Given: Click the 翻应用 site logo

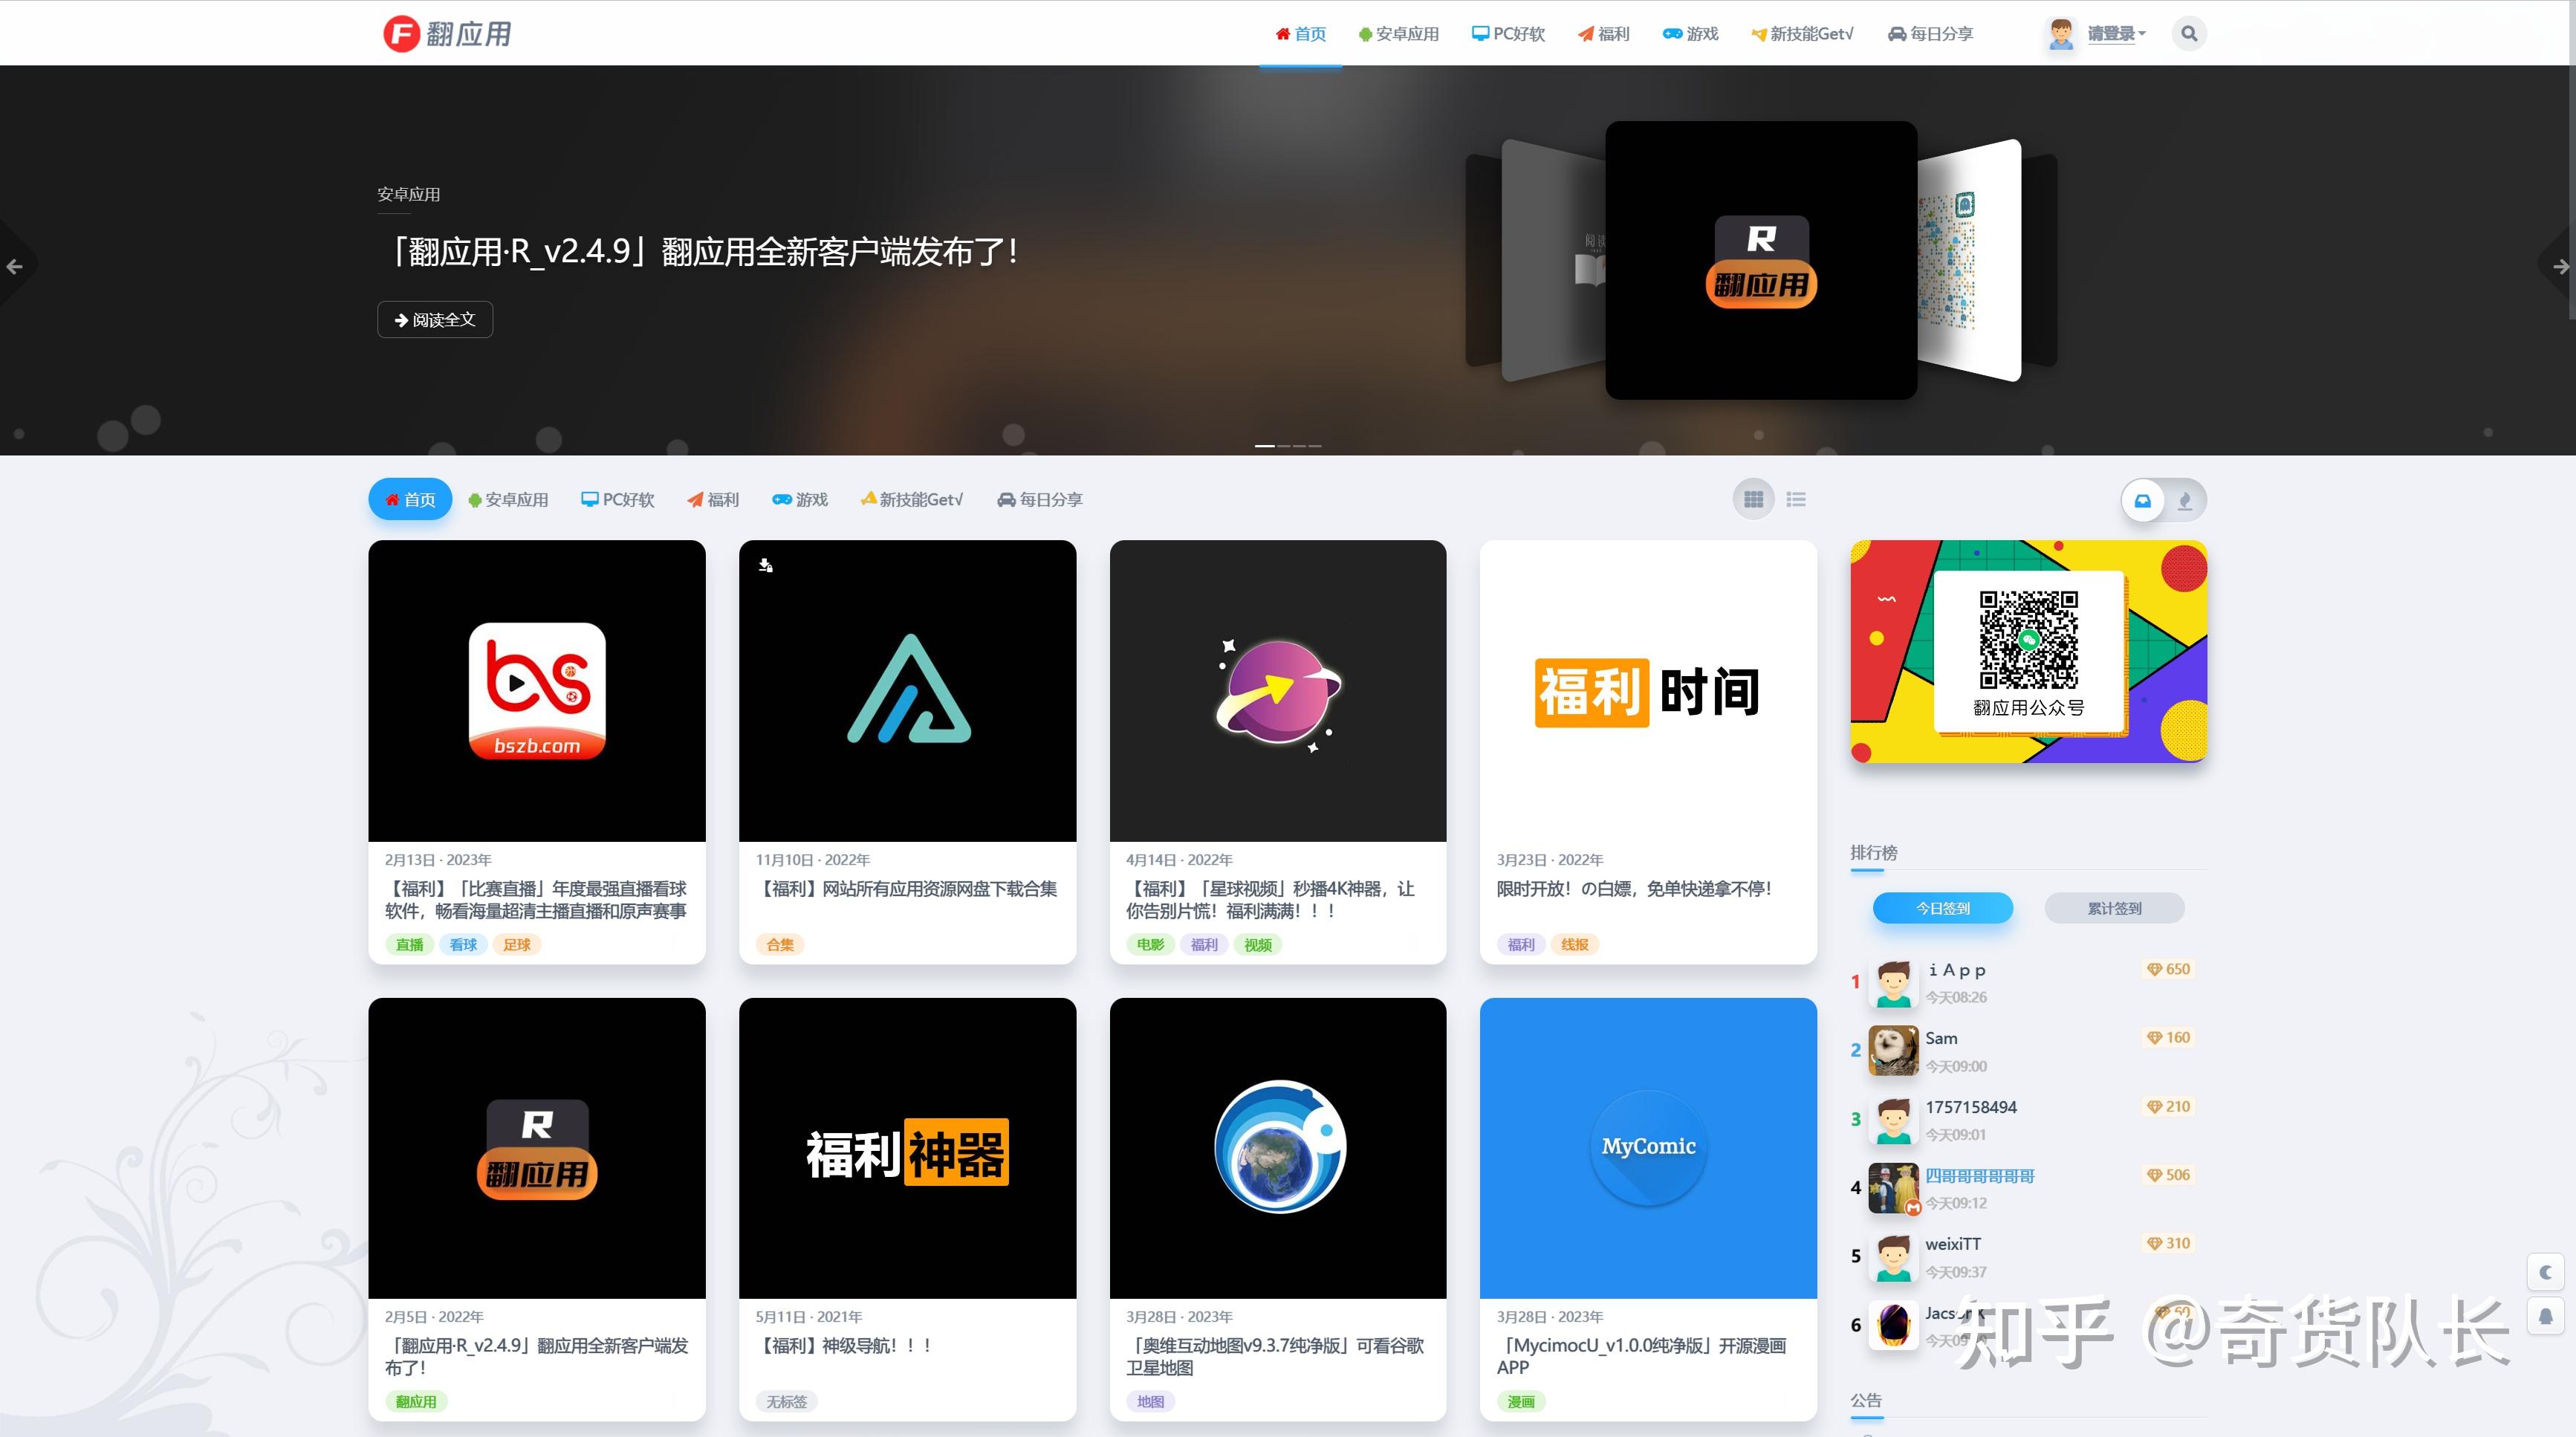Looking at the screenshot, I should click(447, 34).
